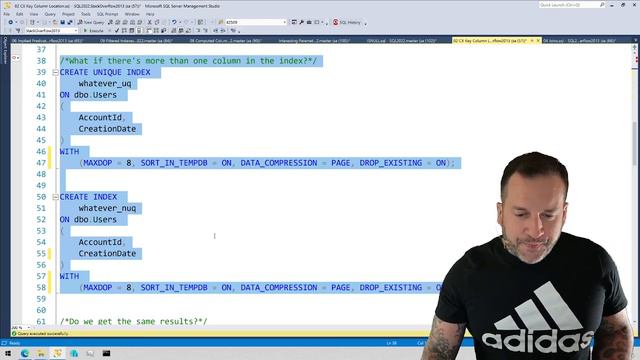
Task: Open File Explorer from the taskbar
Action: [41, 353]
